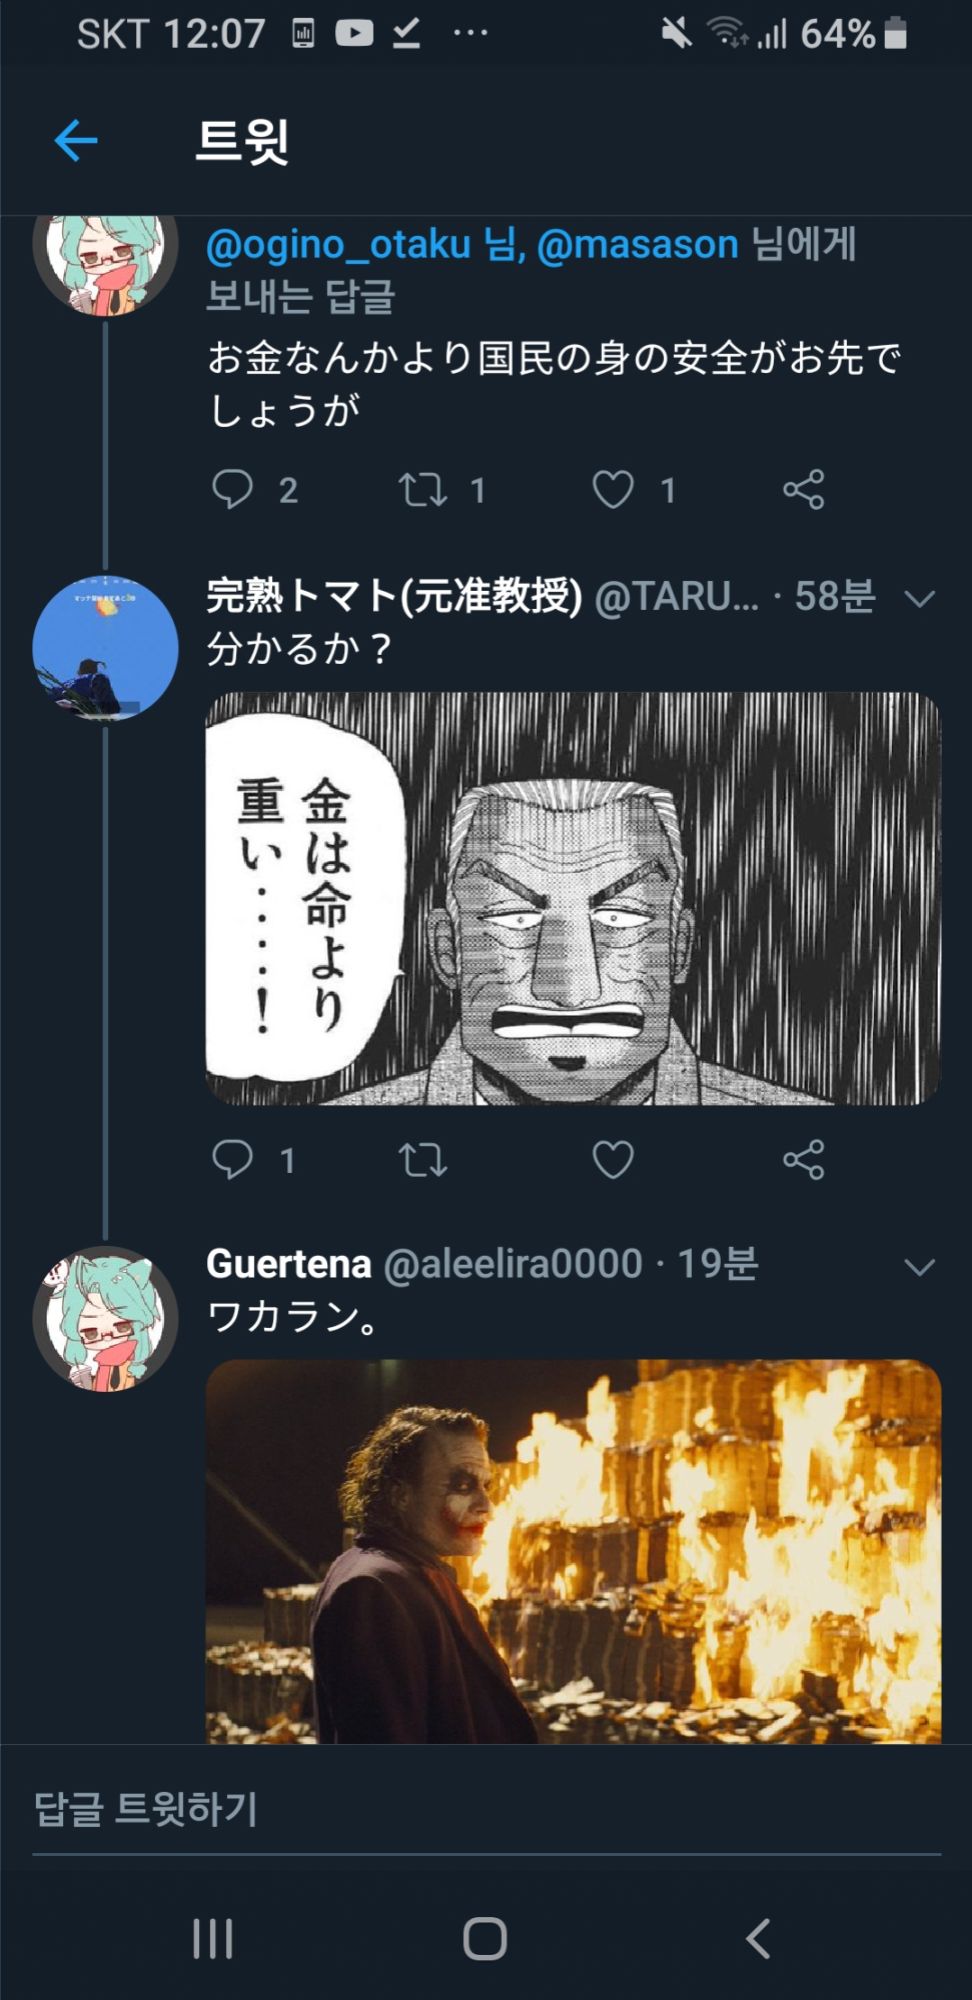Share the first tweet via share icon
Screen dimensions: 972x2000
[x=804, y=489]
